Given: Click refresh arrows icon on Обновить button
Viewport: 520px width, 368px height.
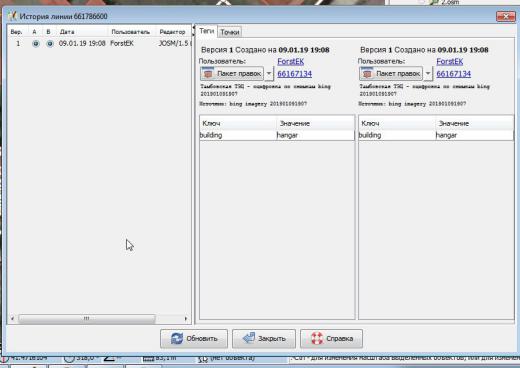Looking at the screenshot, I should [x=177, y=338].
